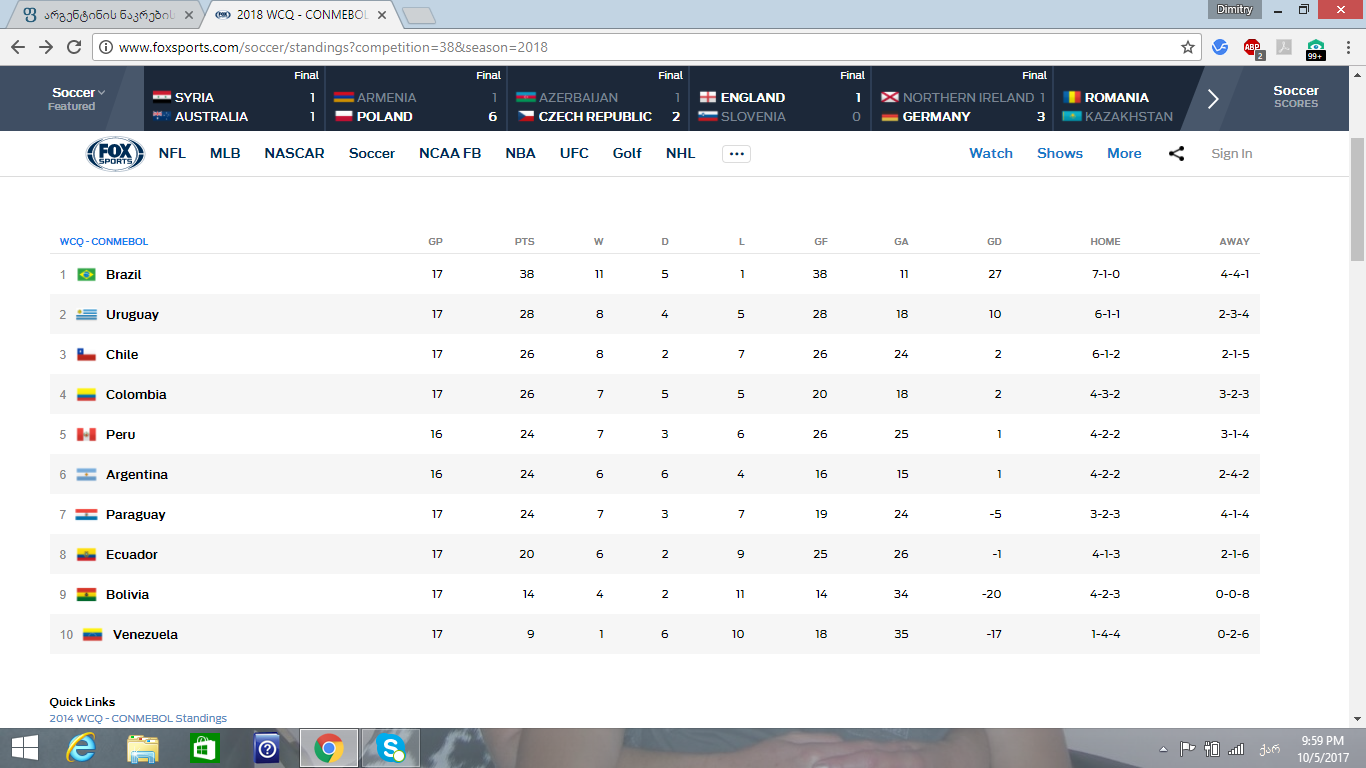1366x768 pixels.
Task: Close the 2018 WCQ - CONMEBOL tab
Action: tap(381, 15)
